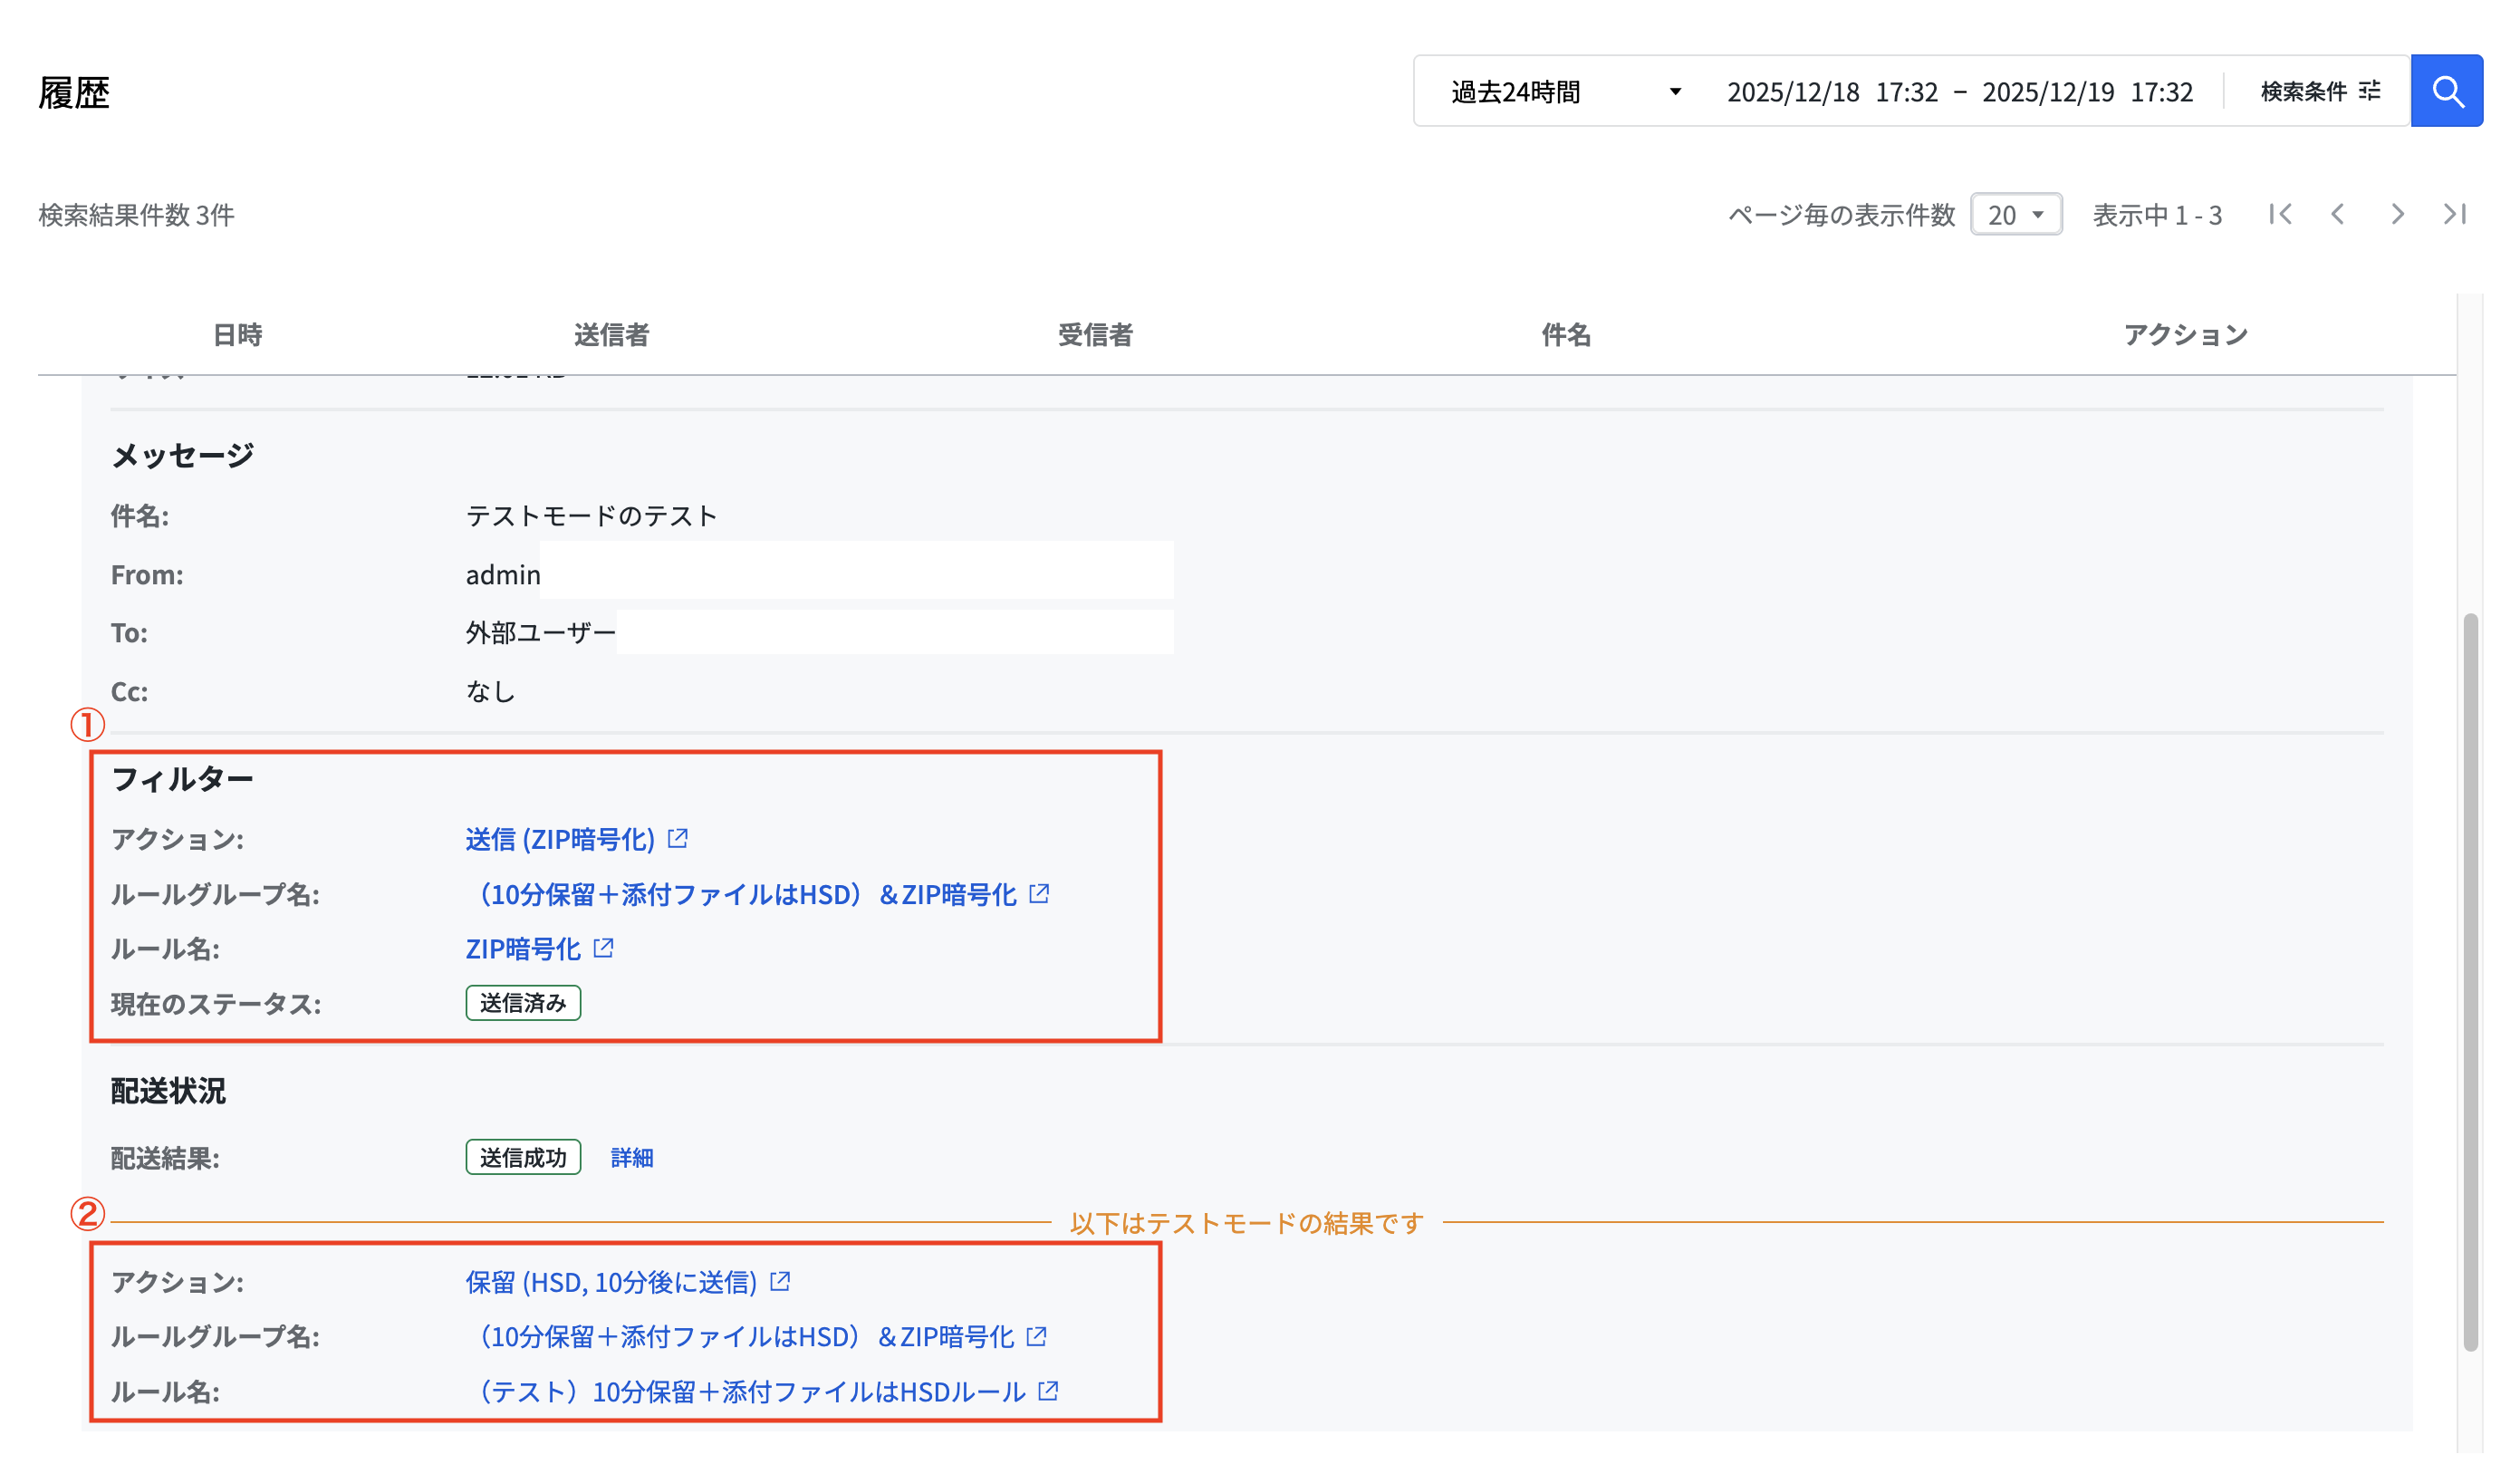The height and width of the screenshot is (1464, 2520).
Task: Open external link icon beside 保留 (HSD, 10分後に送信)
Action: tap(782, 1281)
